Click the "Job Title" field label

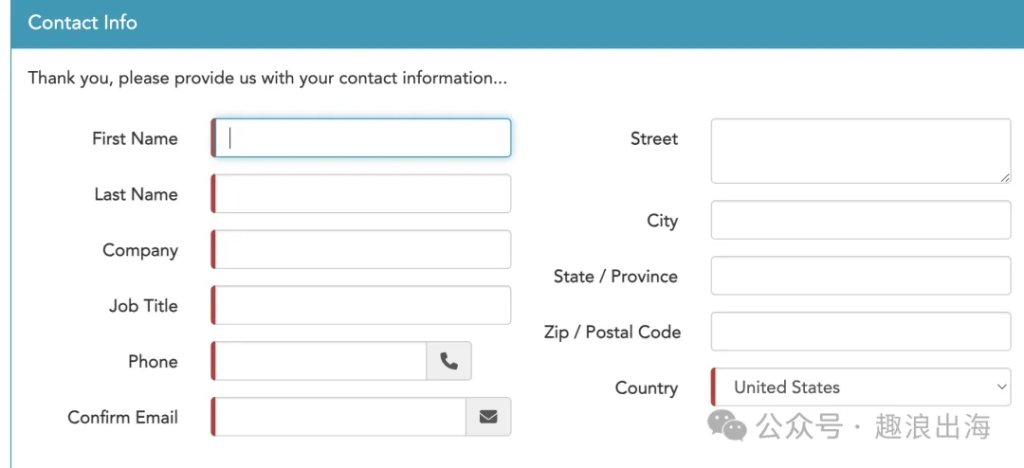tap(143, 305)
